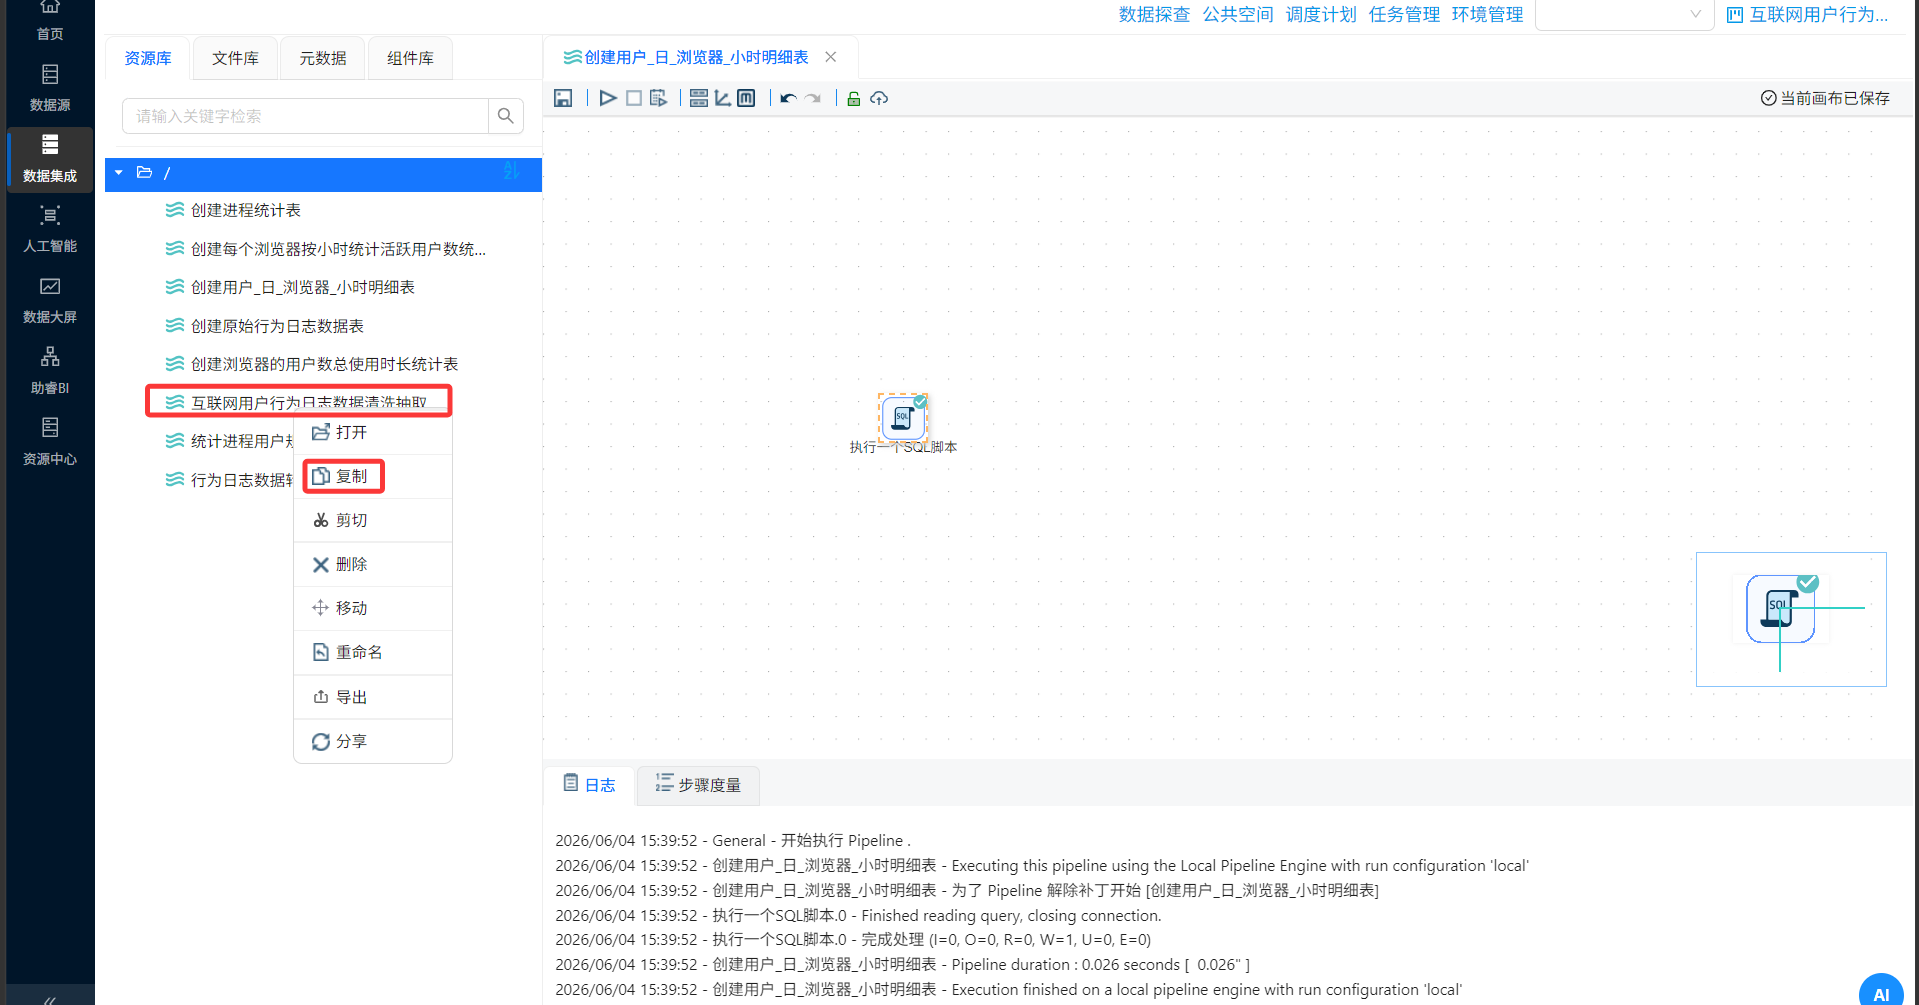This screenshot has width=1919, height=1005.
Task: Go to 首页 in the left sidebar
Action: 50,20
